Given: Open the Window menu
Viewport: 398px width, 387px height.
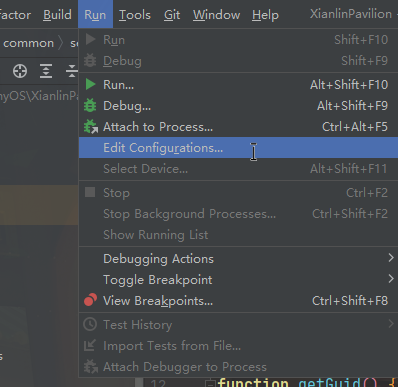Looking at the screenshot, I should 216,15.
